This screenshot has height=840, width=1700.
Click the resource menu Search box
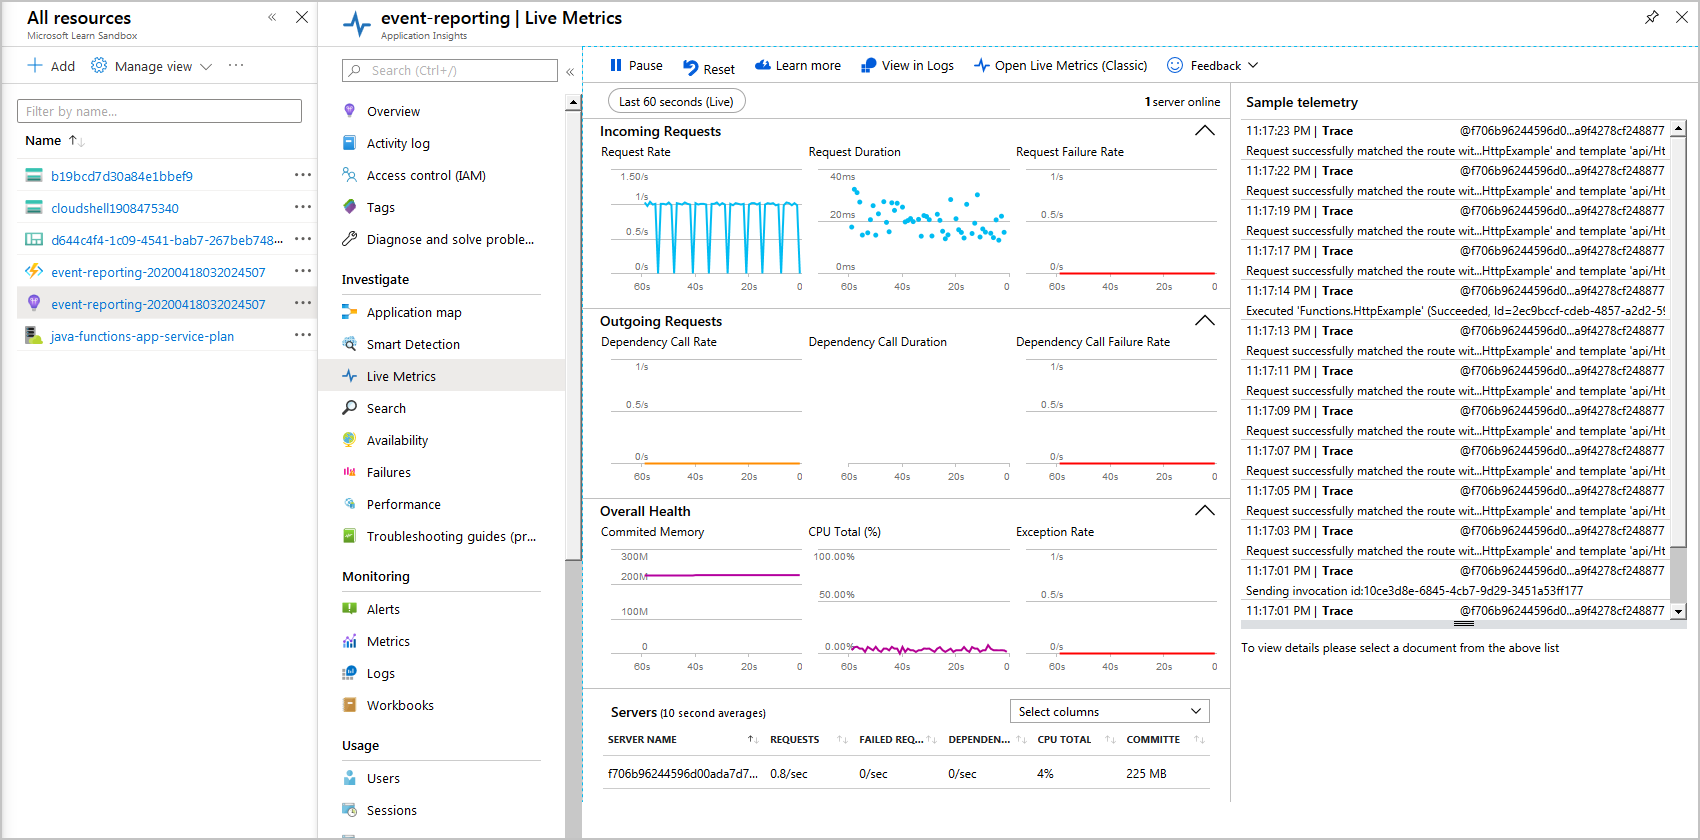[450, 70]
